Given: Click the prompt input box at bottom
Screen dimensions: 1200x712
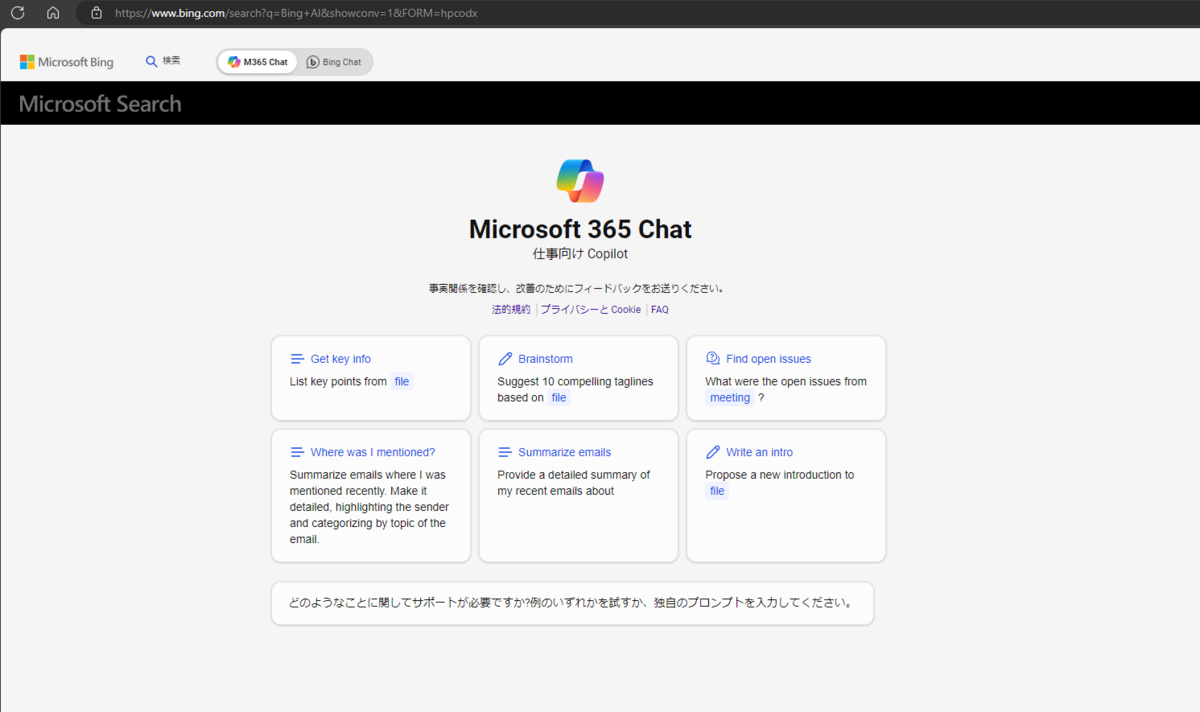Looking at the screenshot, I should click(x=572, y=603).
